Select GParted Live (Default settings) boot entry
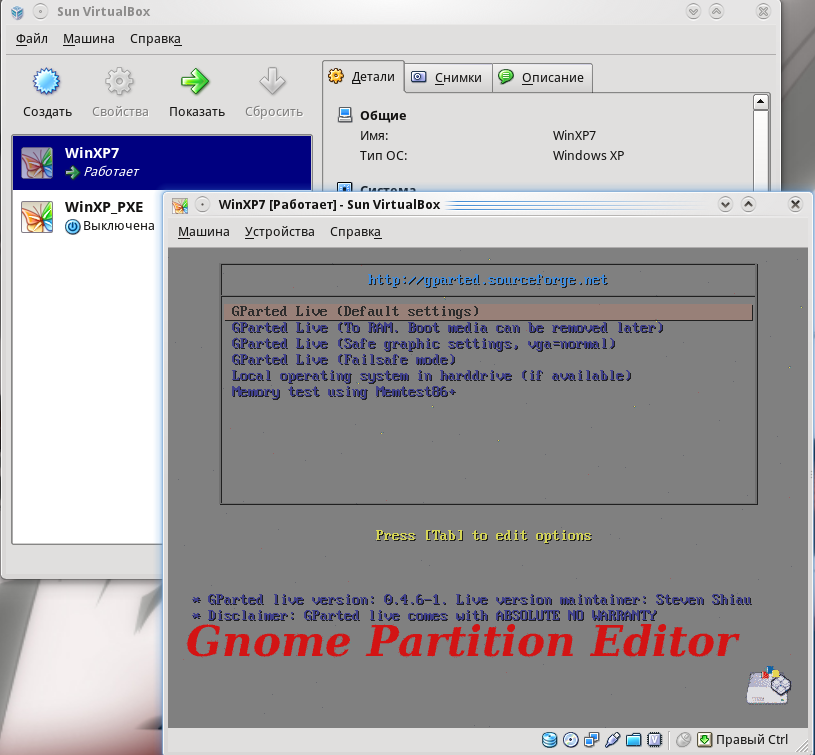This screenshot has height=755, width=815. 489,312
